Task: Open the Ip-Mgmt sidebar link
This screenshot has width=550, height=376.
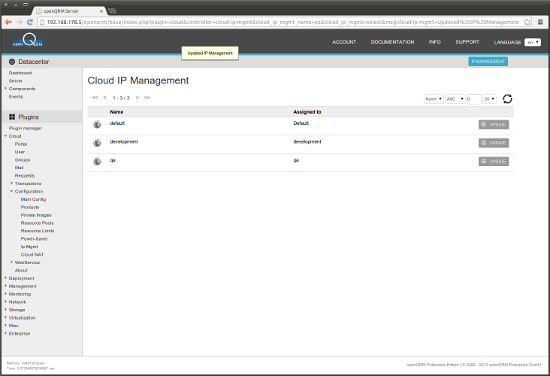Action: point(29,247)
